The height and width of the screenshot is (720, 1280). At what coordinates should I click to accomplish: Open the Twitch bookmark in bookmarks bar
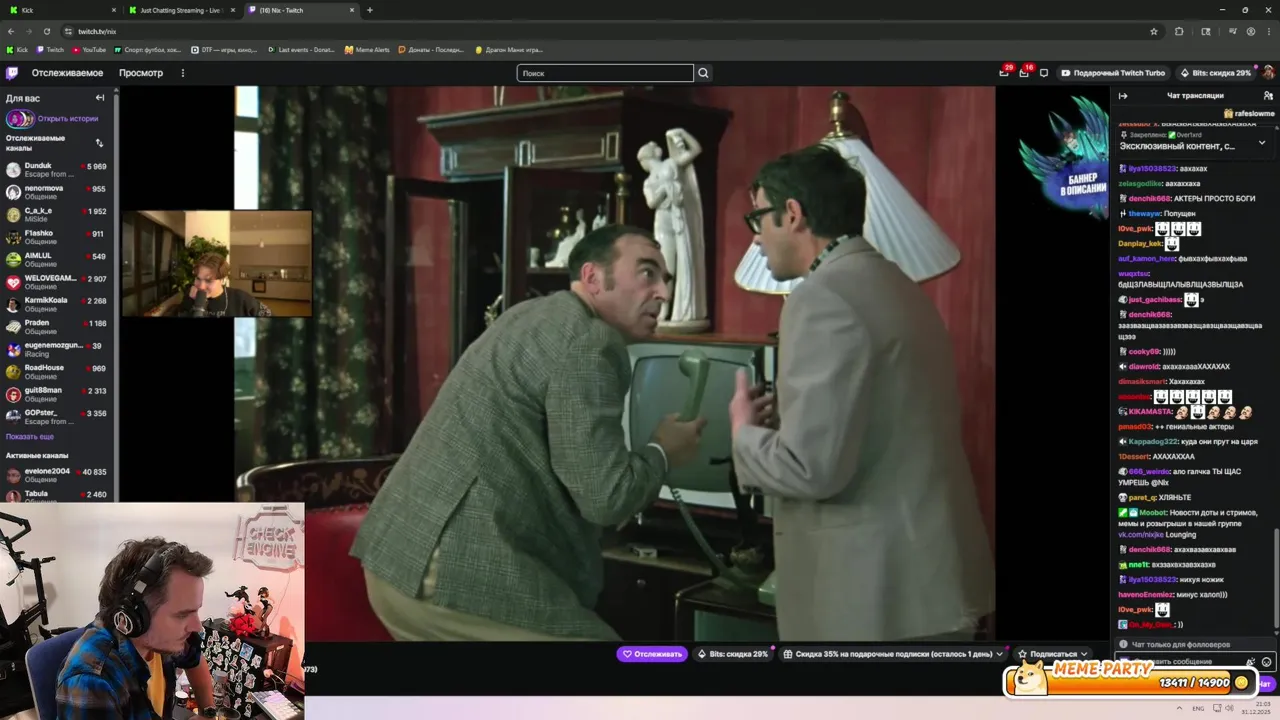coord(51,49)
